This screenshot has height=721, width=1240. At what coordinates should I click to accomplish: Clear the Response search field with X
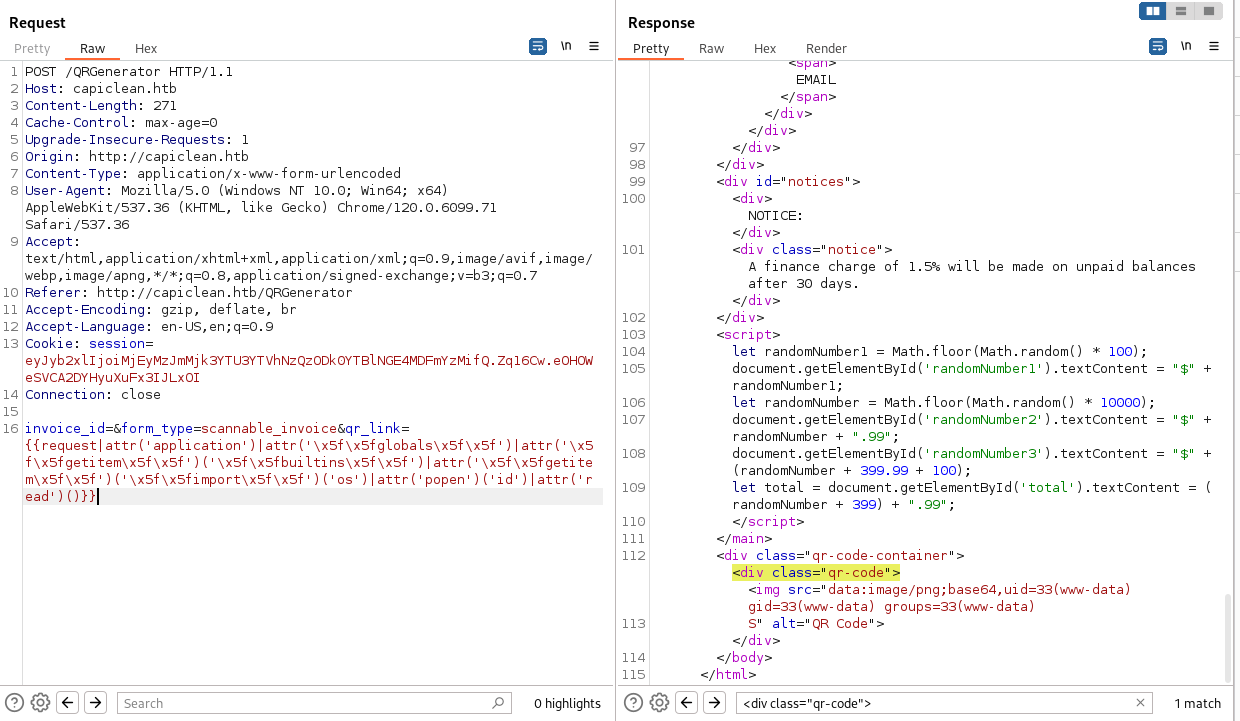click(1140, 703)
